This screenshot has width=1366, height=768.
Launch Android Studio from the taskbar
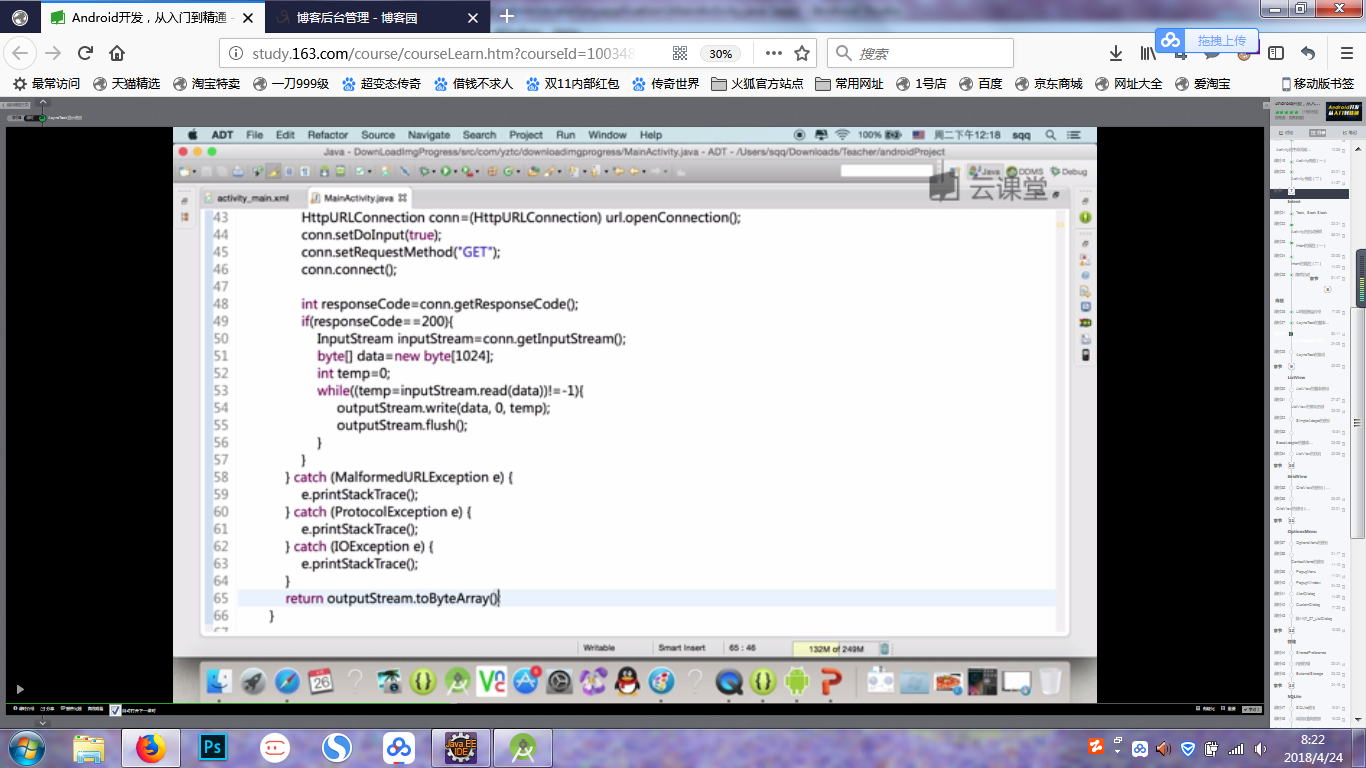pyautogui.click(x=522, y=747)
